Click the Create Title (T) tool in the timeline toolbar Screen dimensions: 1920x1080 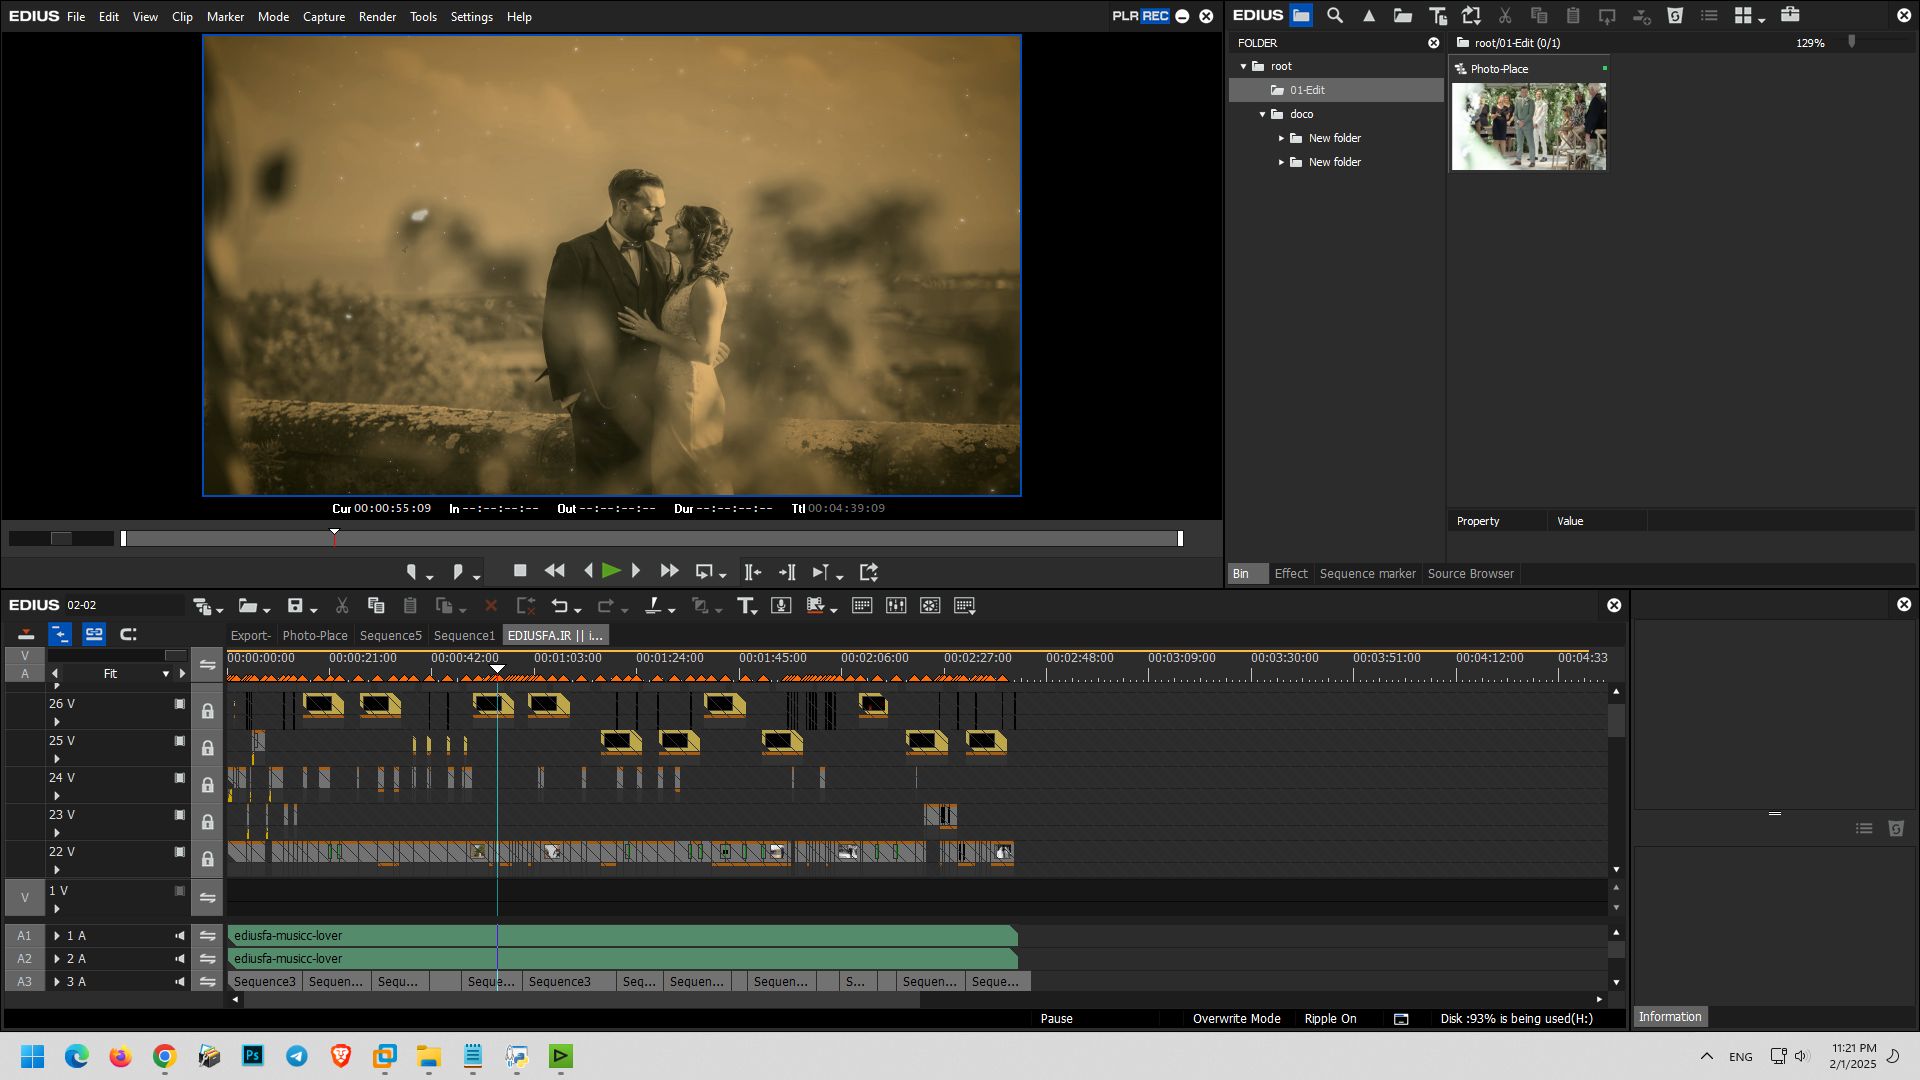(x=745, y=606)
